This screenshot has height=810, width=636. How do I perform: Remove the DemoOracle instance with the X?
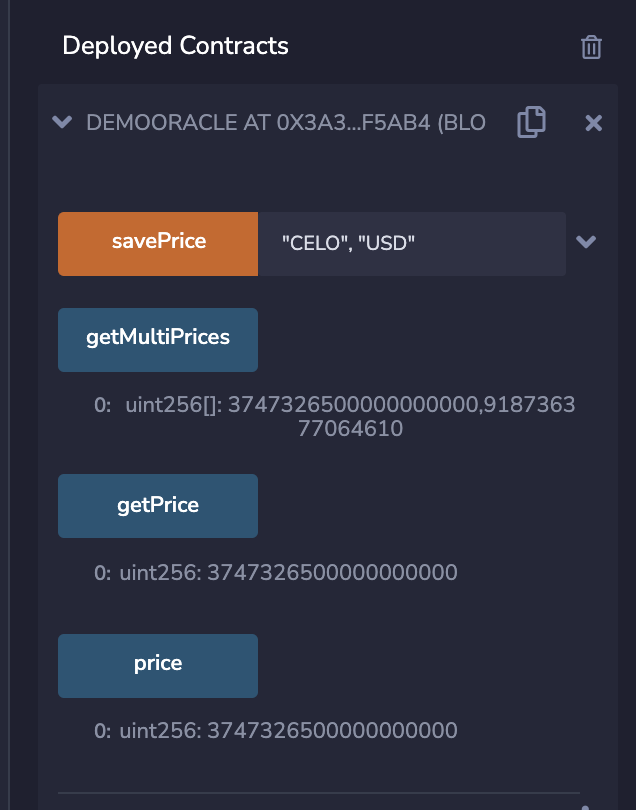(x=594, y=123)
